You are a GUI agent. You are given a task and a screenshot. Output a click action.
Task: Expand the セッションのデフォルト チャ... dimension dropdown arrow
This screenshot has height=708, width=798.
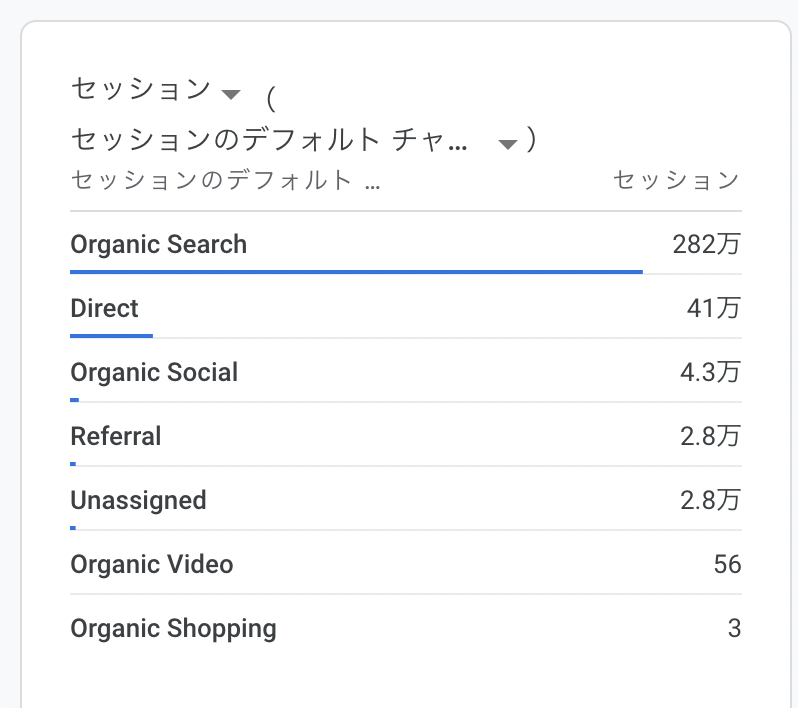[507, 145]
